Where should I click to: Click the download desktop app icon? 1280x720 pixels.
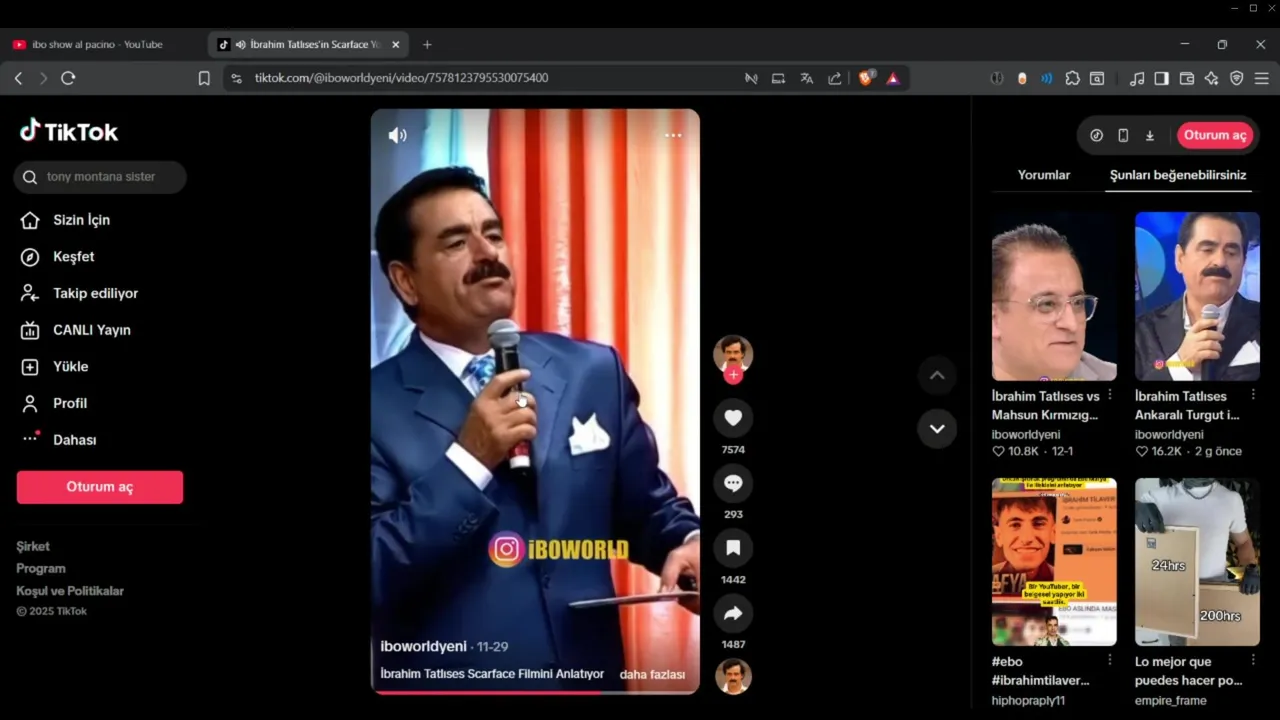click(x=1150, y=135)
